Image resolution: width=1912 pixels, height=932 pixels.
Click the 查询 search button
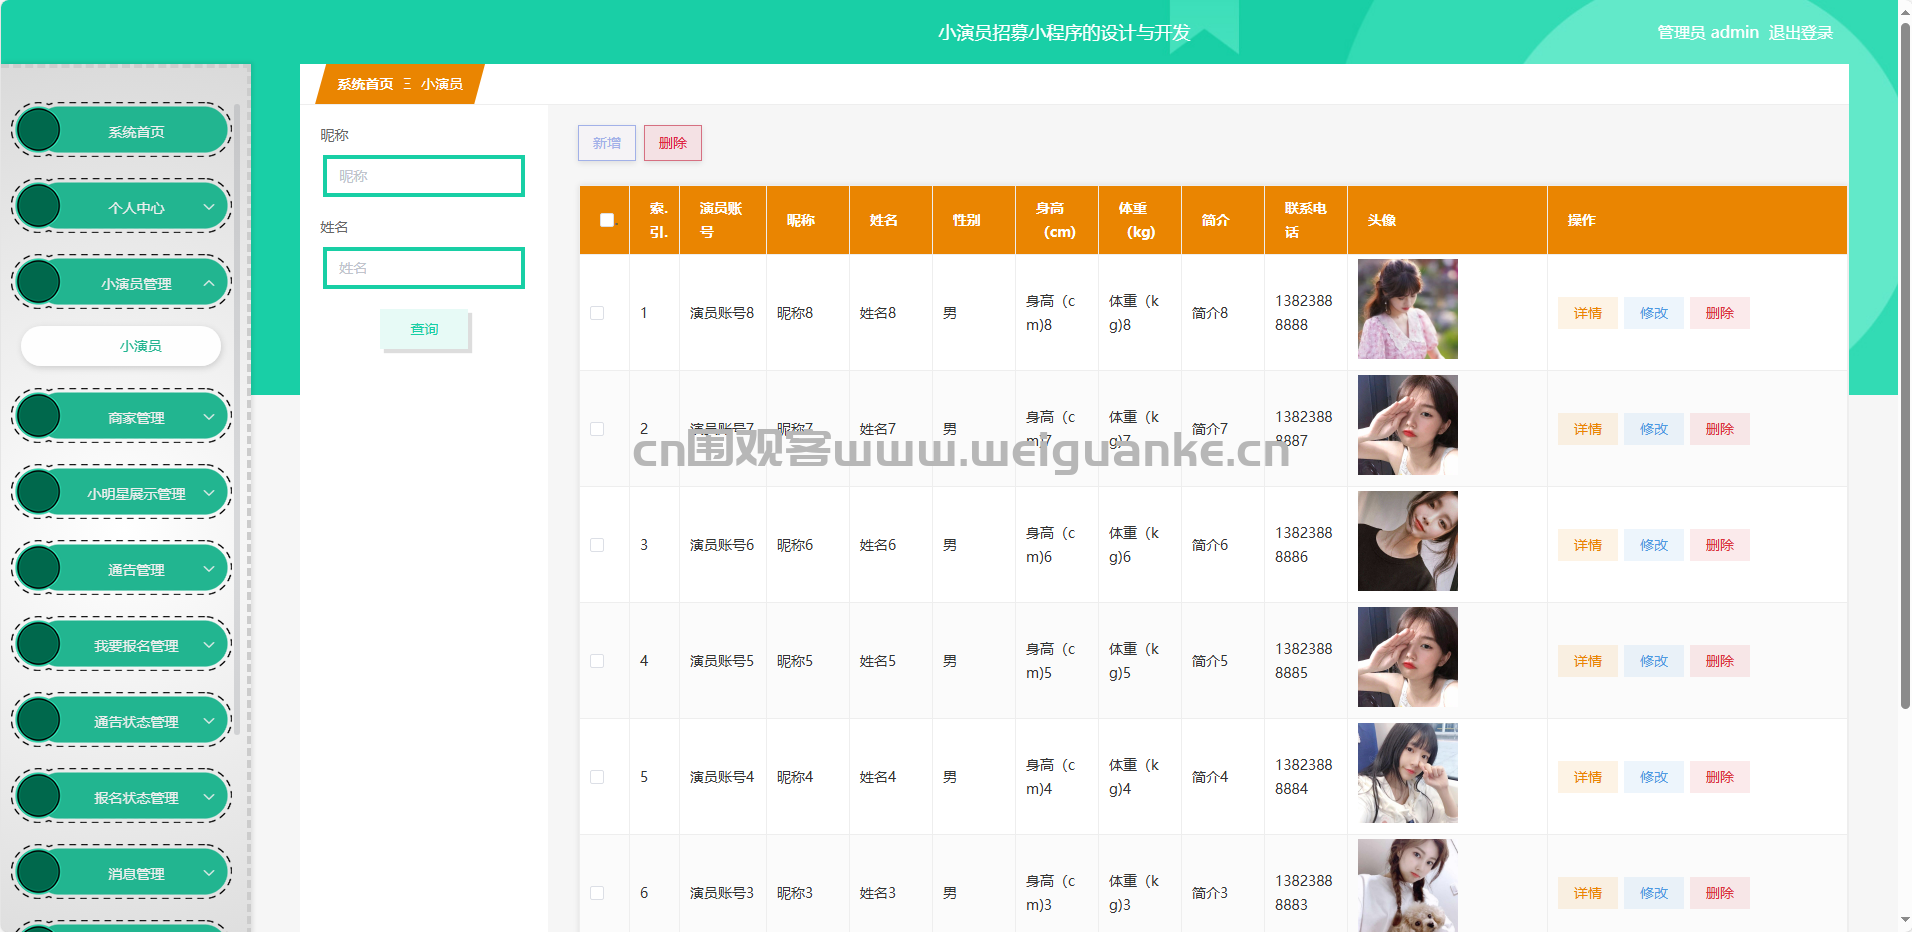[424, 329]
